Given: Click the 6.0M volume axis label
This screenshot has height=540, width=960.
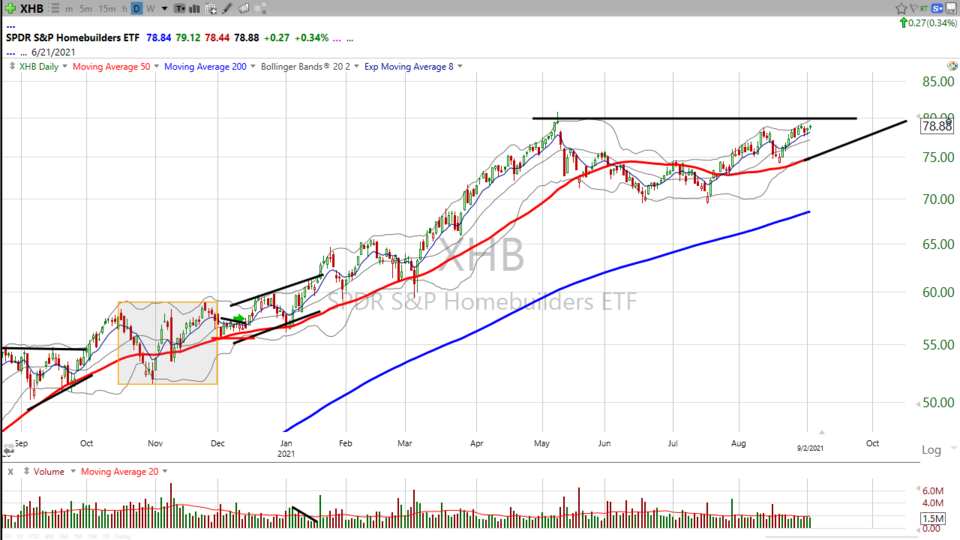Looking at the screenshot, I should pyautogui.click(x=932, y=491).
